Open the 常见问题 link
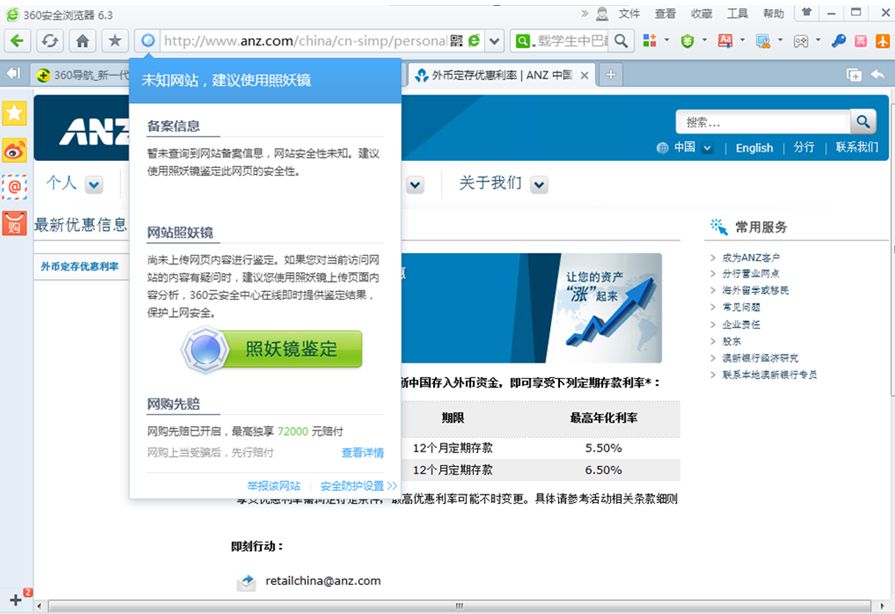 [x=741, y=308]
